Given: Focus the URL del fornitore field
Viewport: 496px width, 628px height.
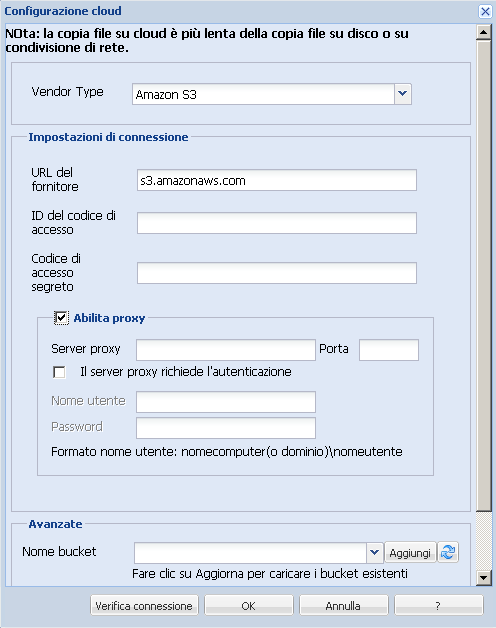Looking at the screenshot, I should (277, 180).
